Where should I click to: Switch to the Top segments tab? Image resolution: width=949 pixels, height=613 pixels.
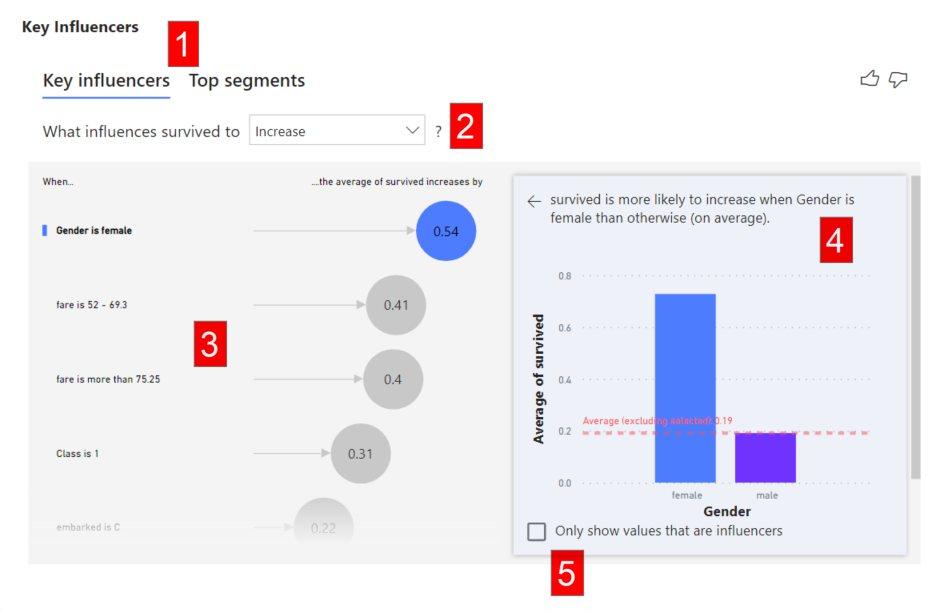coord(247,80)
